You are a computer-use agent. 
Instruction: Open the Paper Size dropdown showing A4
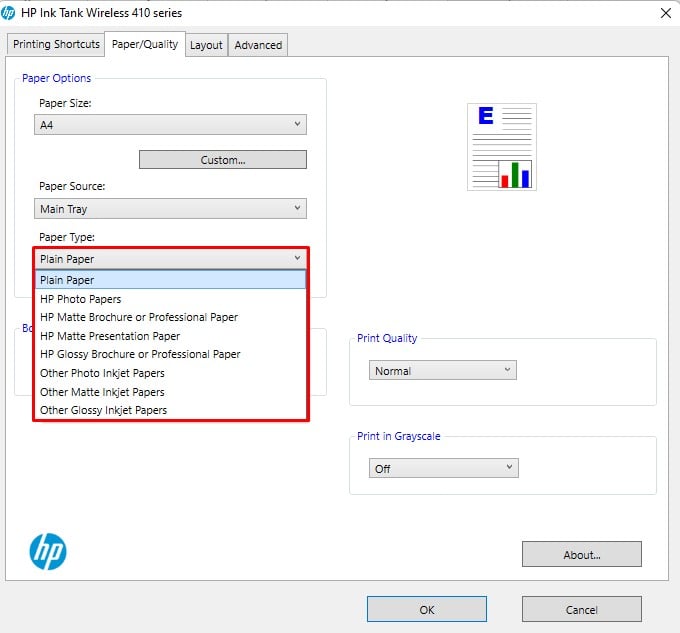(x=170, y=125)
